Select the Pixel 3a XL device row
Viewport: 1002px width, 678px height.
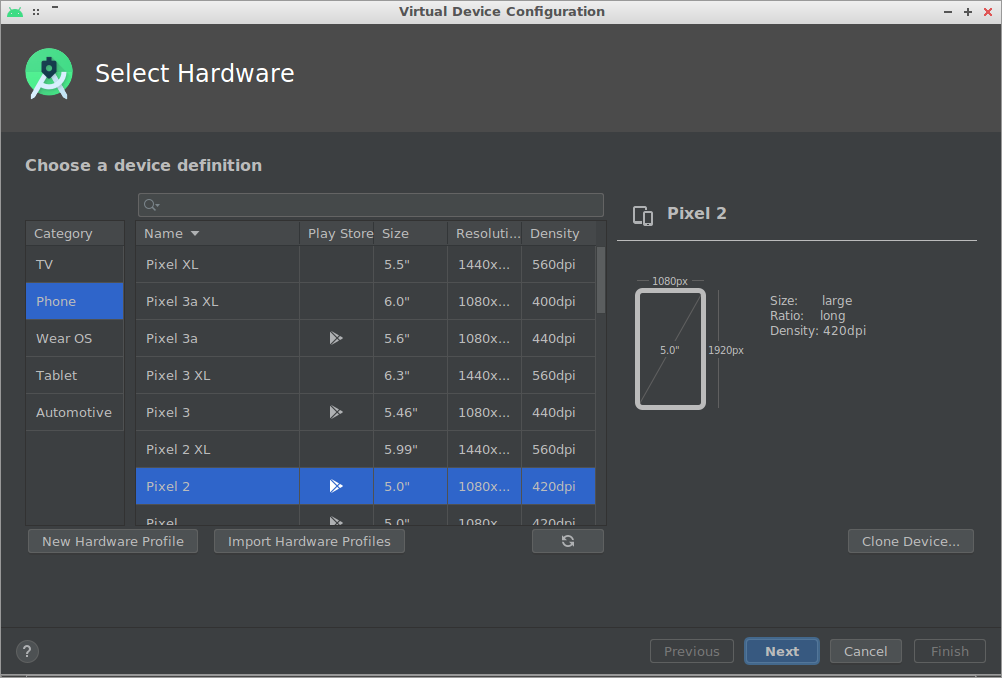coord(366,301)
